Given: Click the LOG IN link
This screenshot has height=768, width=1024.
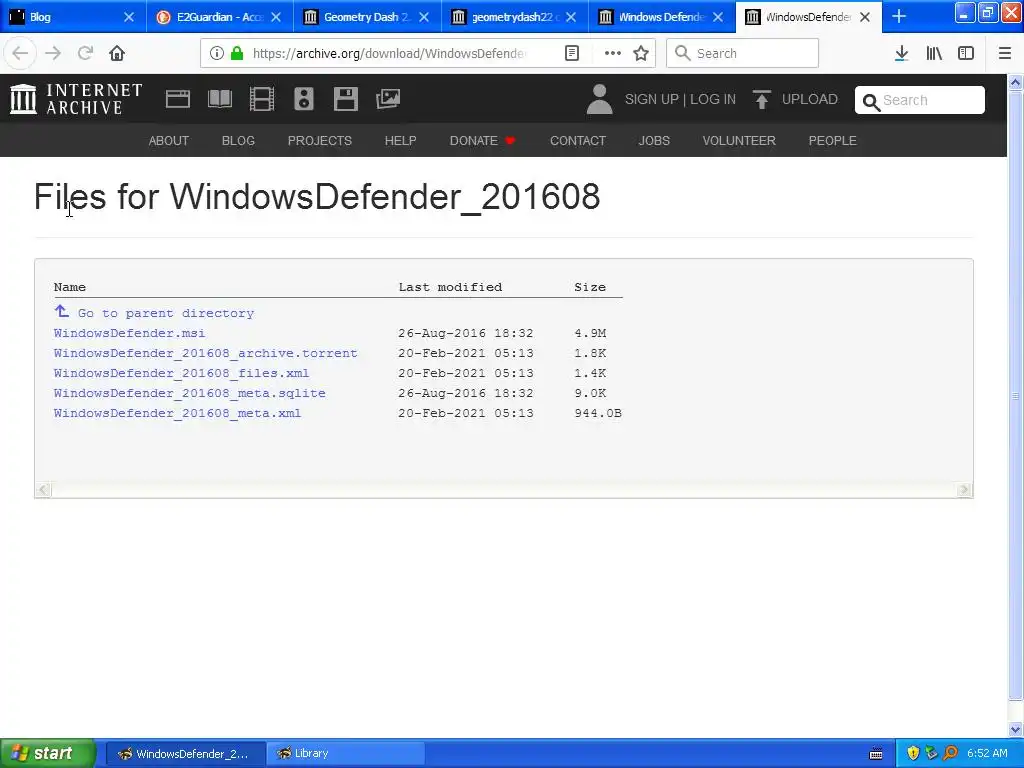Looking at the screenshot, I should coord(713,99).
